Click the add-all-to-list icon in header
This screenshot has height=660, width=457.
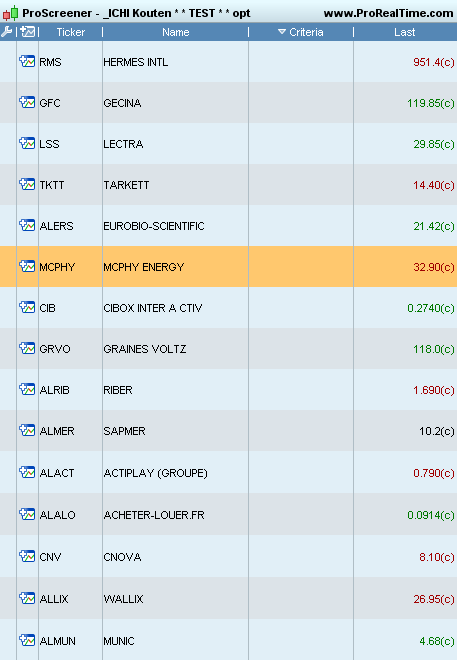(28, 32)
